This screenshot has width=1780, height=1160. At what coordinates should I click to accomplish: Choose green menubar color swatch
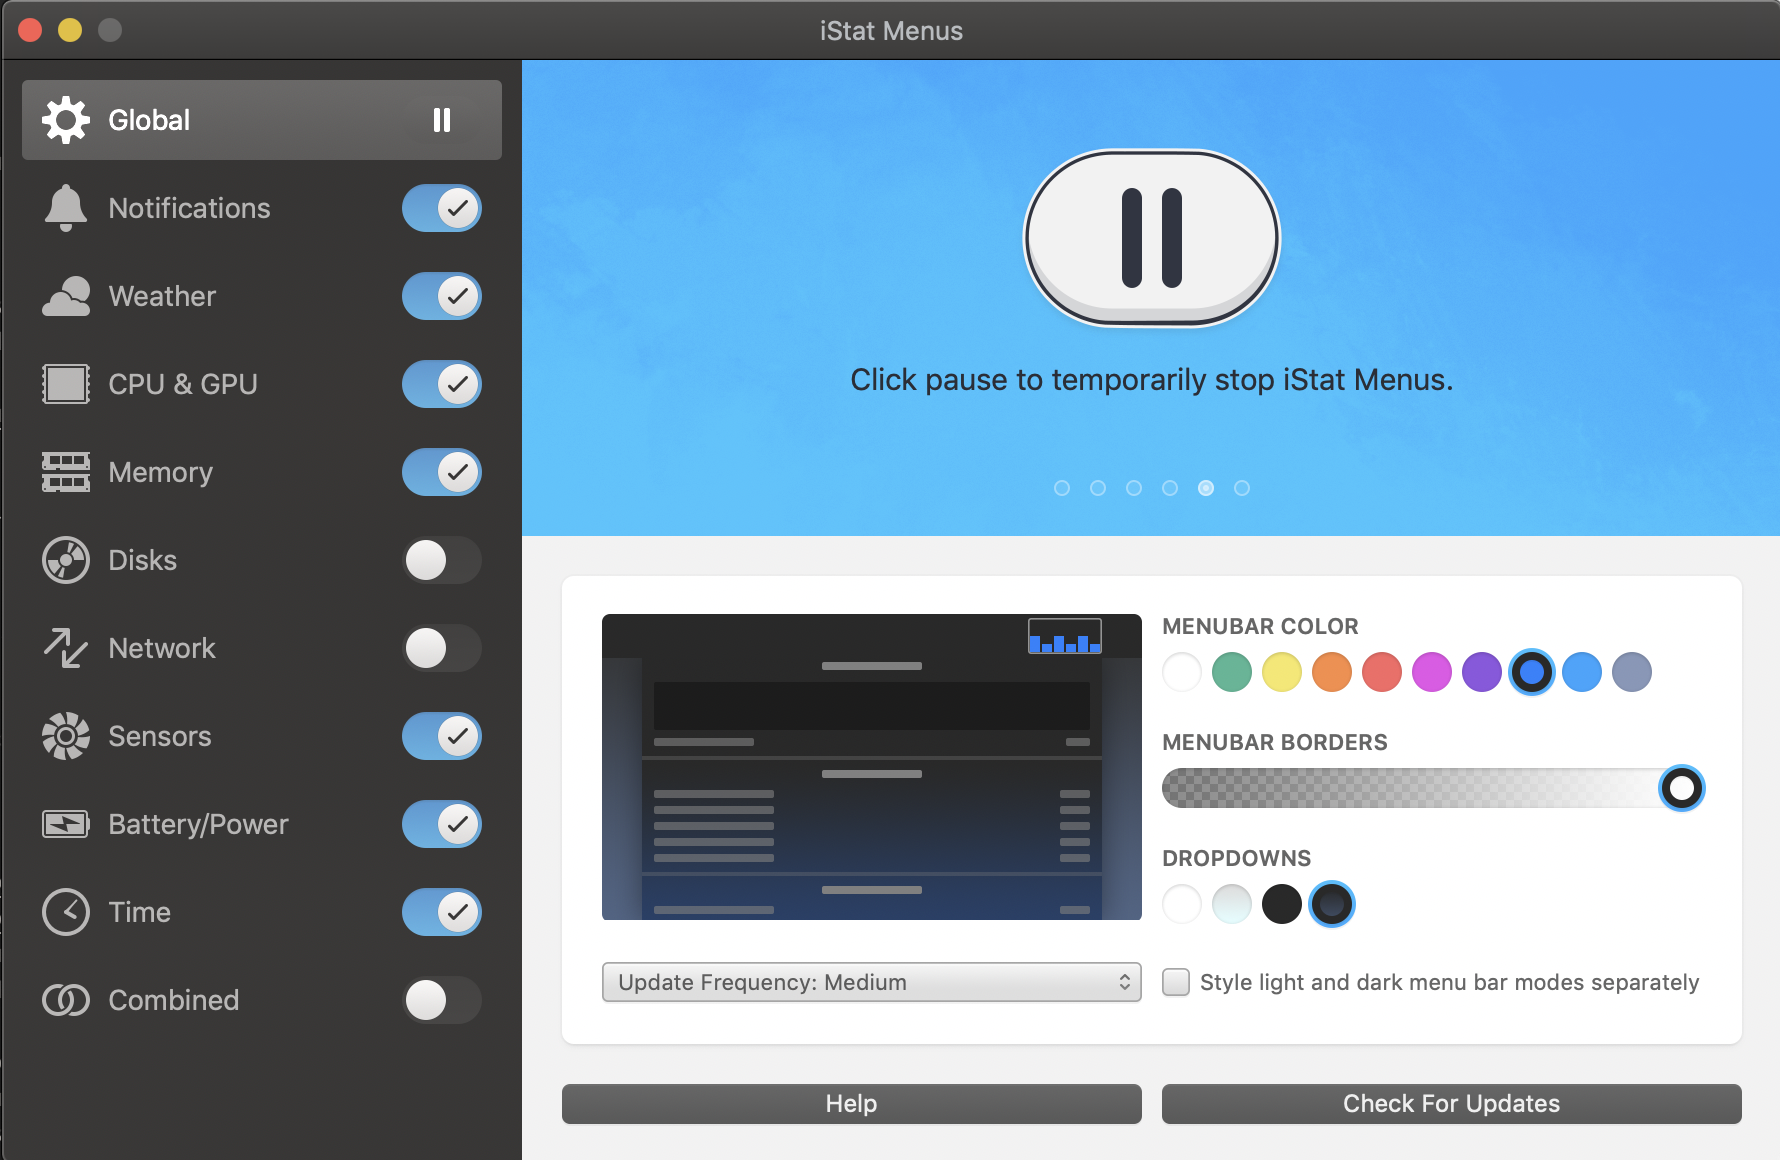tap(1232, 672)
